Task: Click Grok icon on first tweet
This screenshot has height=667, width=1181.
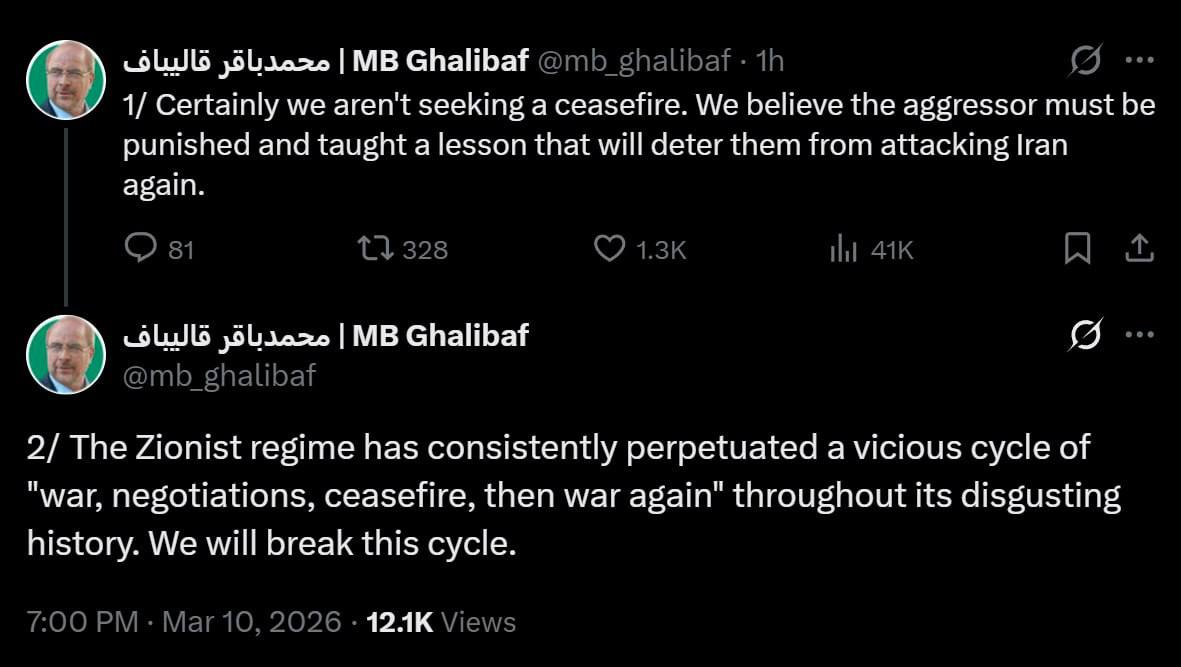Action: coord(1084,62)
